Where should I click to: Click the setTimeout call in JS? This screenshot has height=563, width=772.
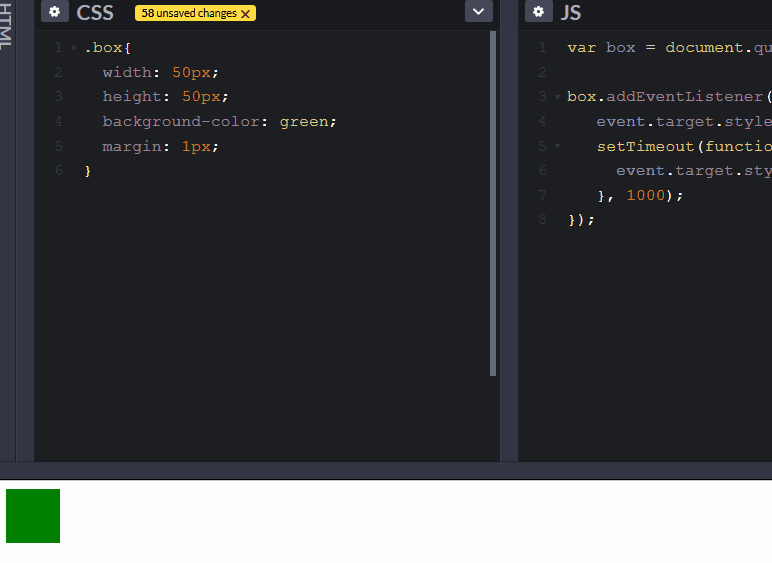645,146
